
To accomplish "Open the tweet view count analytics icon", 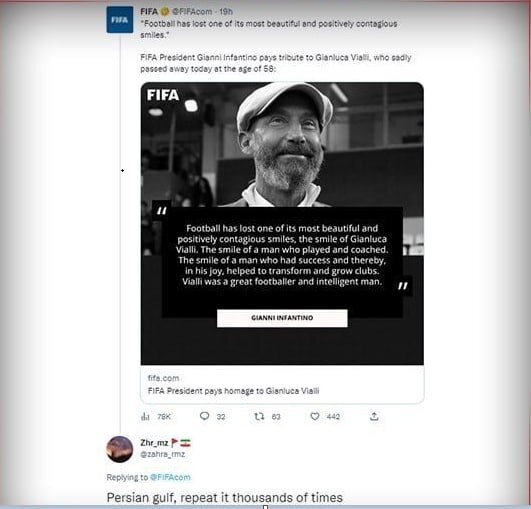I will [x=145, y=417].
